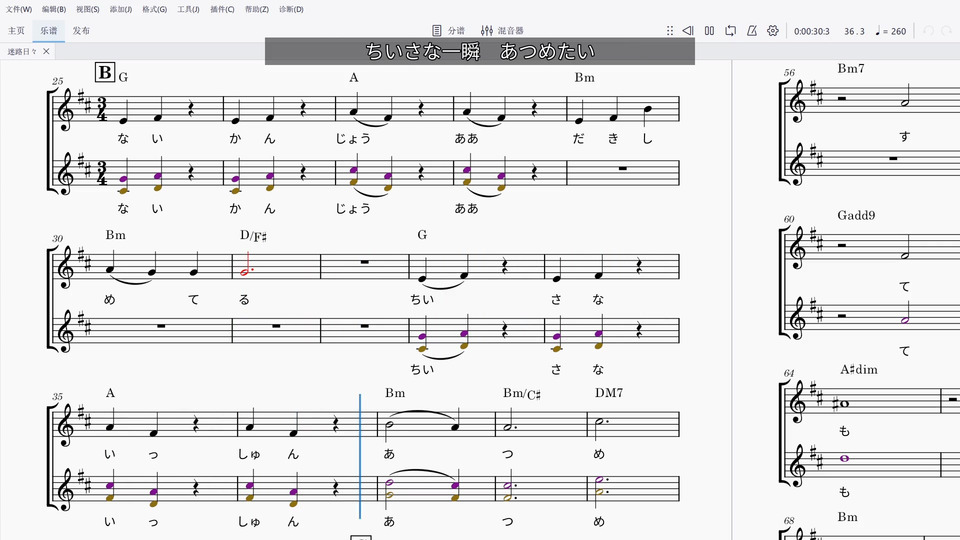Switch to the 发布 publish tab

point(81,31)
